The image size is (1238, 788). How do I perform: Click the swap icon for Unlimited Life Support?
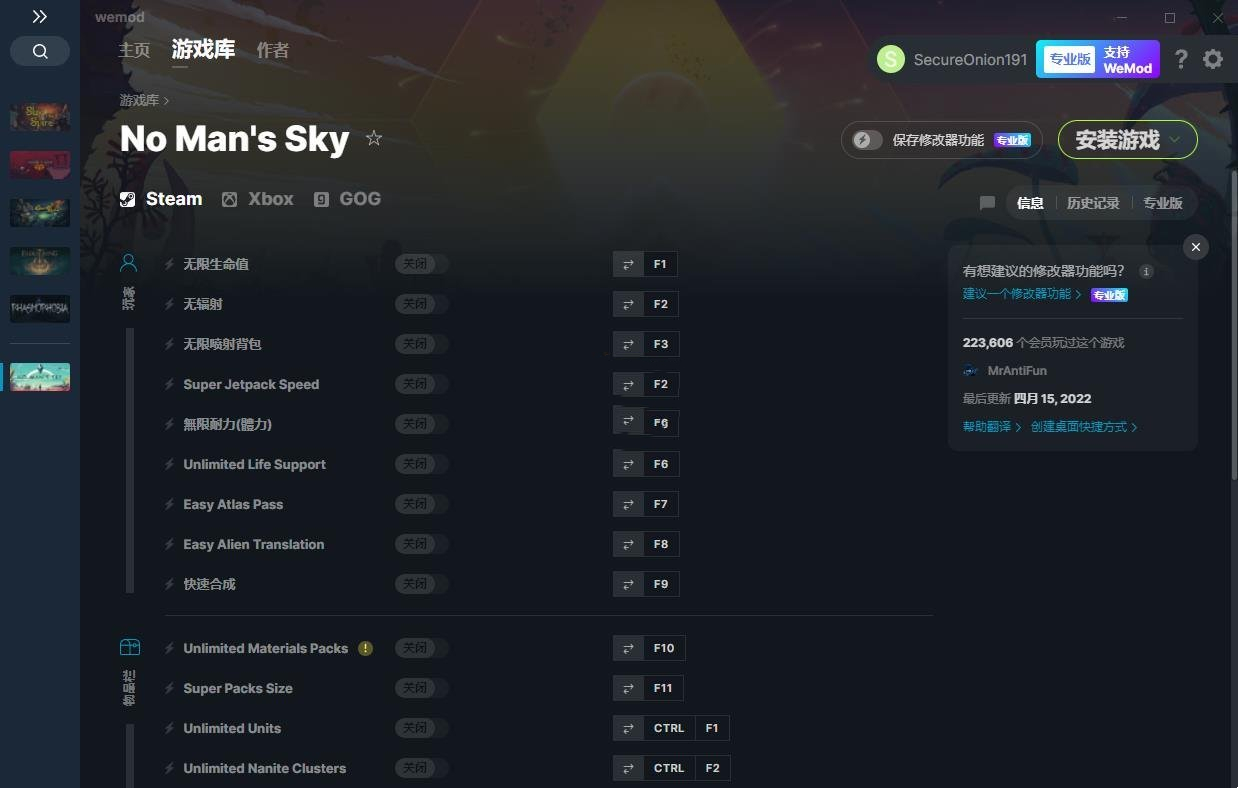pyautogui.click(x=628, y=464)
